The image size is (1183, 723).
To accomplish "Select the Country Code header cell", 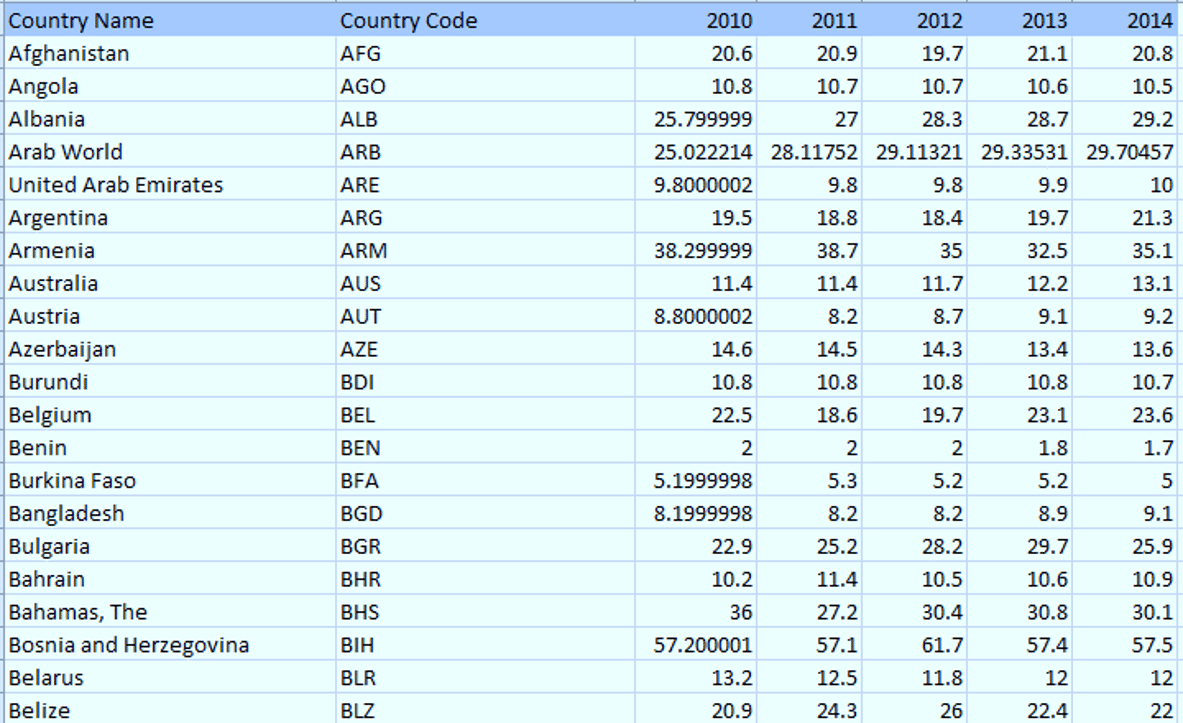I will (x=484, y=21).
